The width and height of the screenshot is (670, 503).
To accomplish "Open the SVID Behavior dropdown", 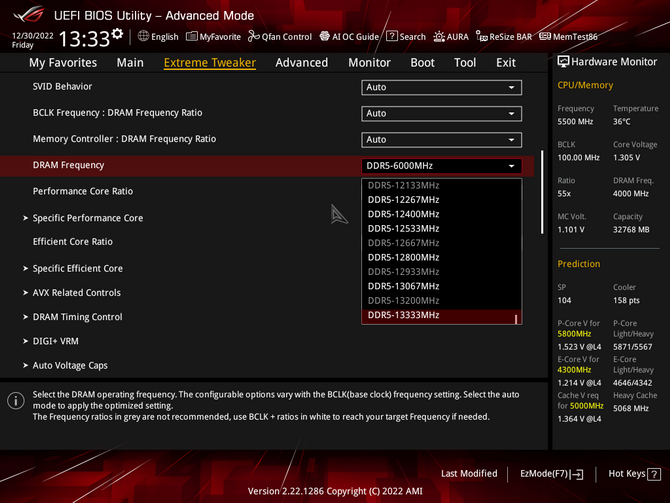I will point(441,87).
